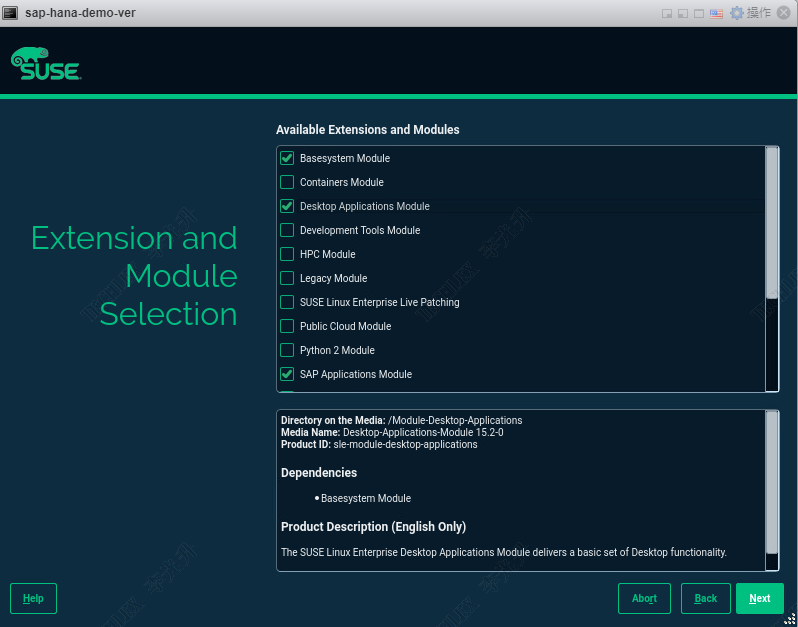The height and width of the screenshot is (627, 798).
Task: Tick the Legacy Module checkbox
Action: point(287,278)
